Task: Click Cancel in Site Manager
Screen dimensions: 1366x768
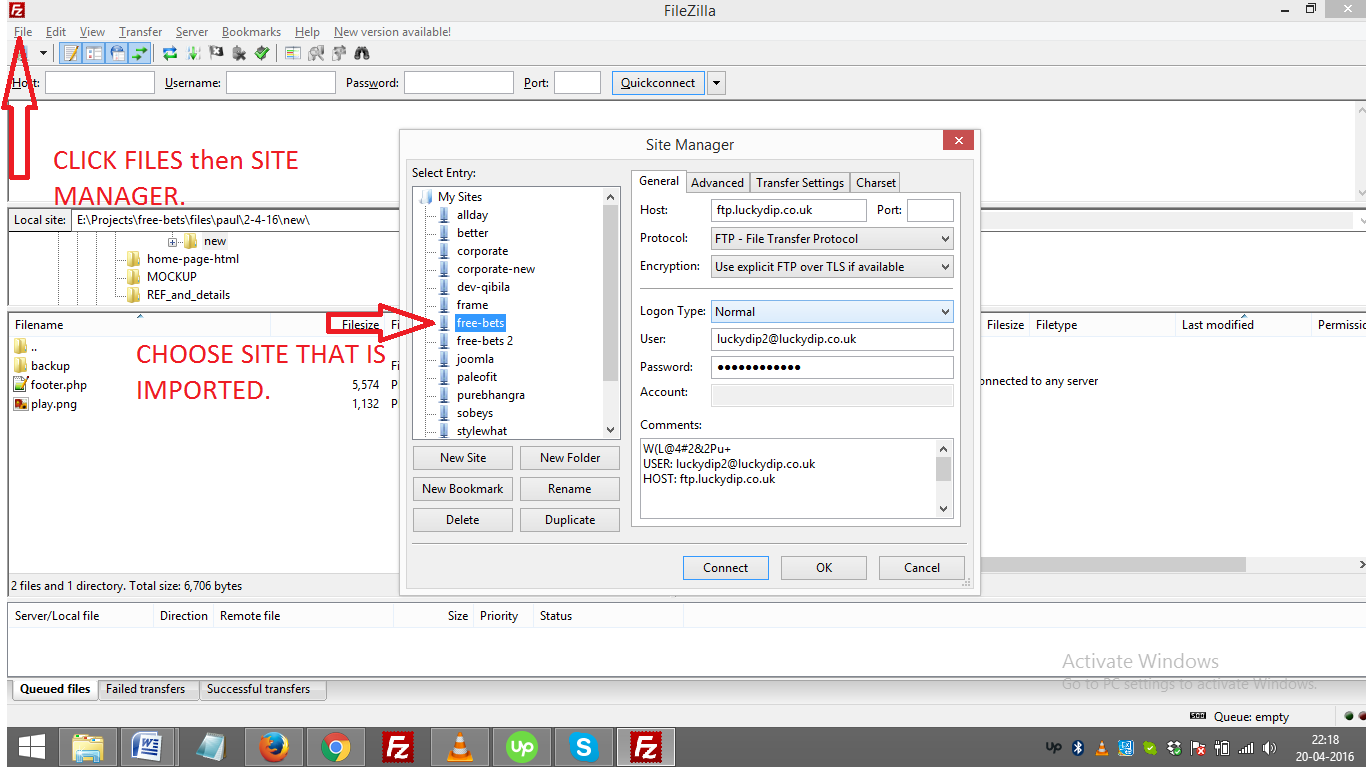Action: tap(922, 568)
